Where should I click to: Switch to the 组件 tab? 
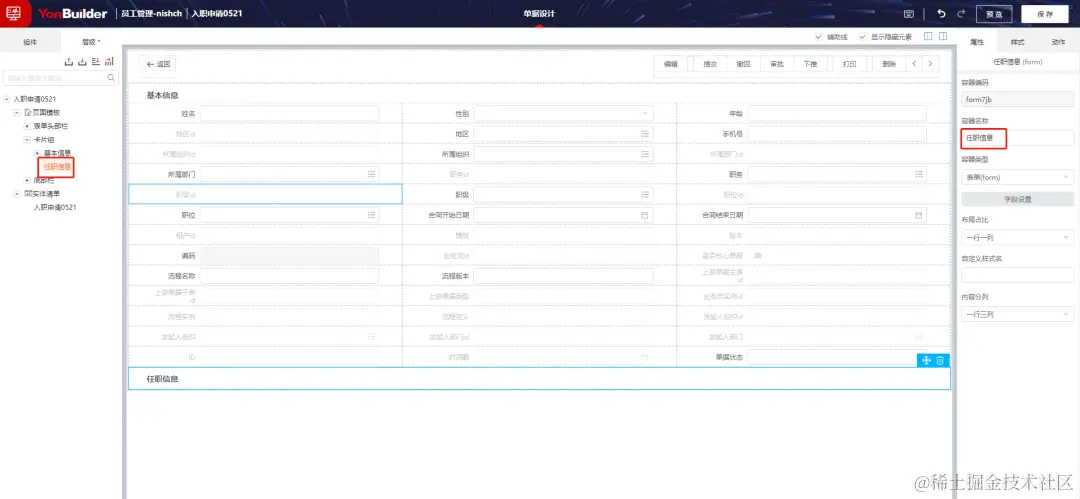[x=30, y=41]
